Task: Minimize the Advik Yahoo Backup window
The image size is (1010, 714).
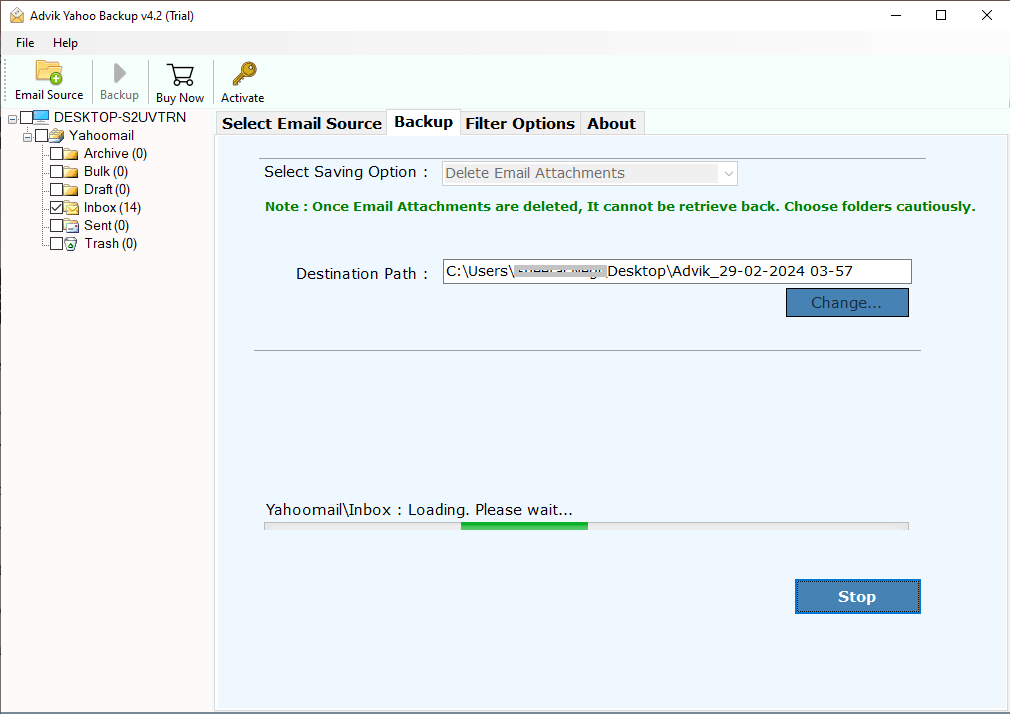Action: (x=896, y=15)
